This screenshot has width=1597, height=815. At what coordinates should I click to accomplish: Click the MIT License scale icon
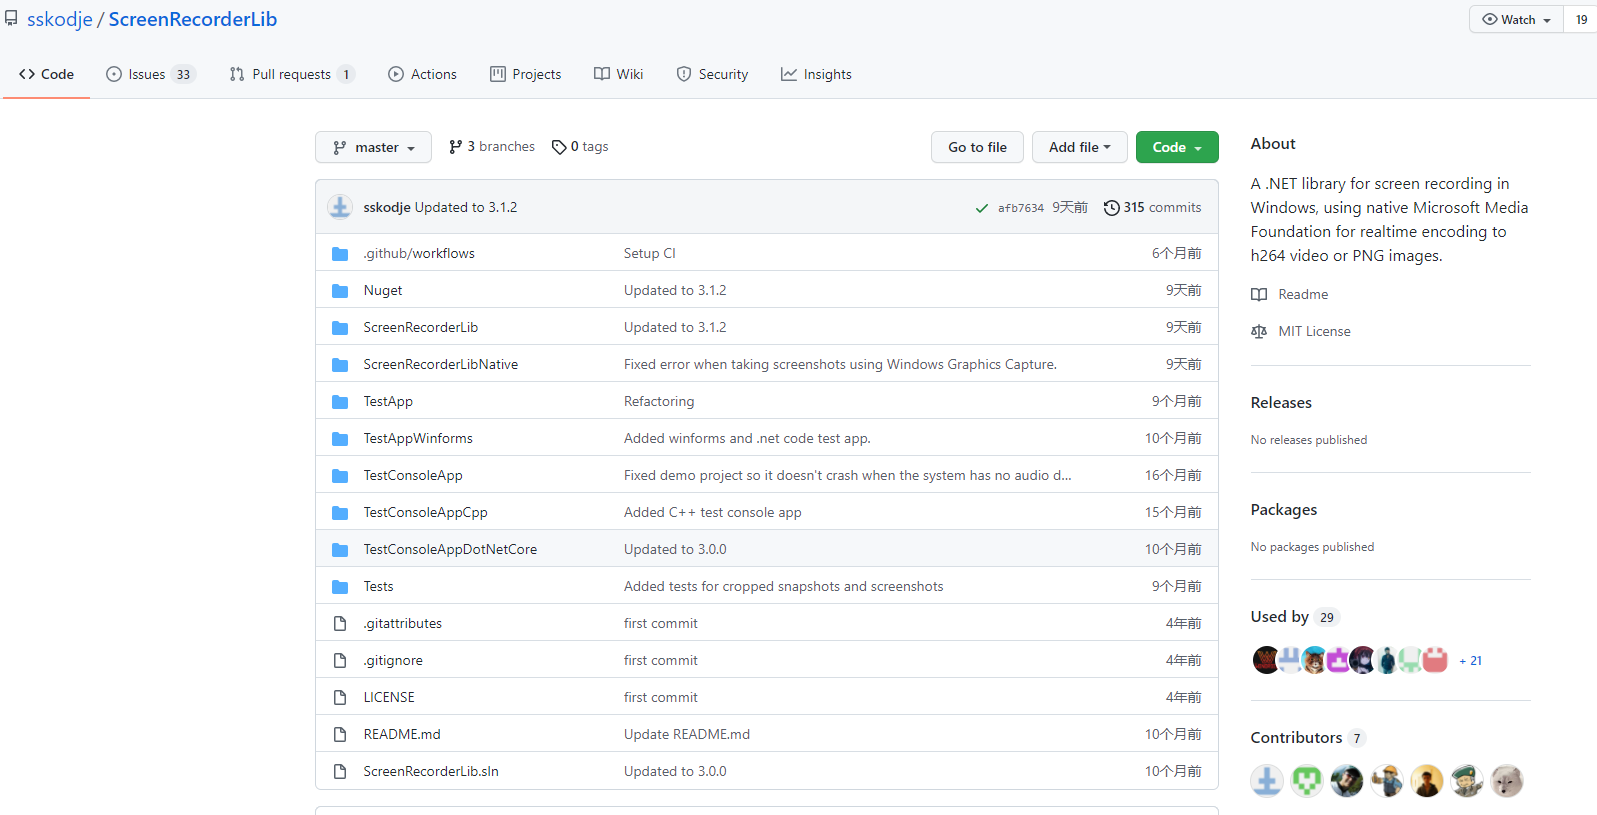pos(1259,332)
